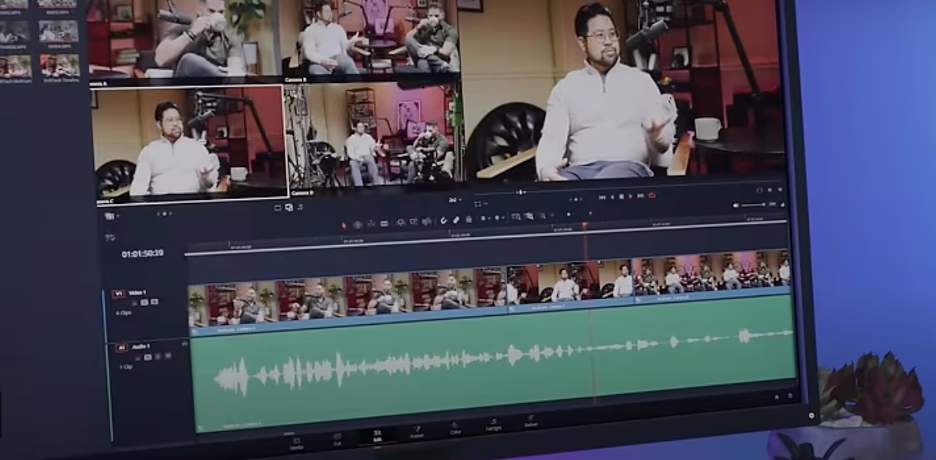Image resolution: width=936 pixels, height=460 pixels.
Task: Go to last frame in viewer transport
Action: (x=641, y=196)
